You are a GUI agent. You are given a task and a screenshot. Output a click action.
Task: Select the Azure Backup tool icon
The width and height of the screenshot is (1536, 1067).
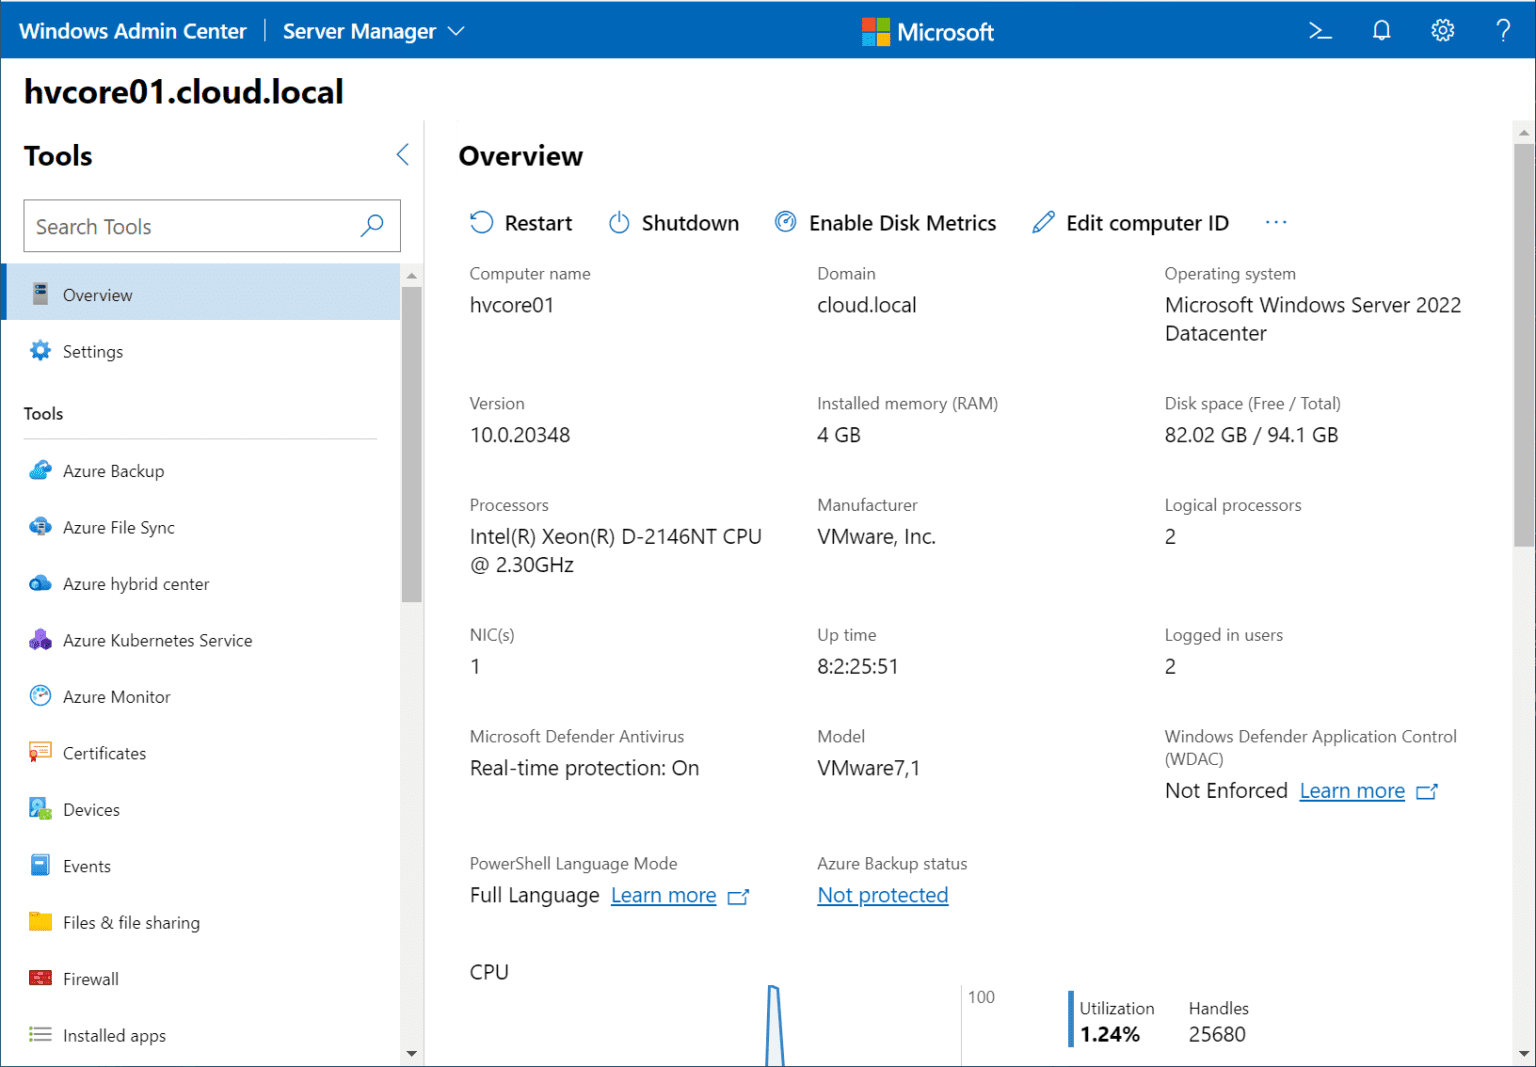point(40,470)
